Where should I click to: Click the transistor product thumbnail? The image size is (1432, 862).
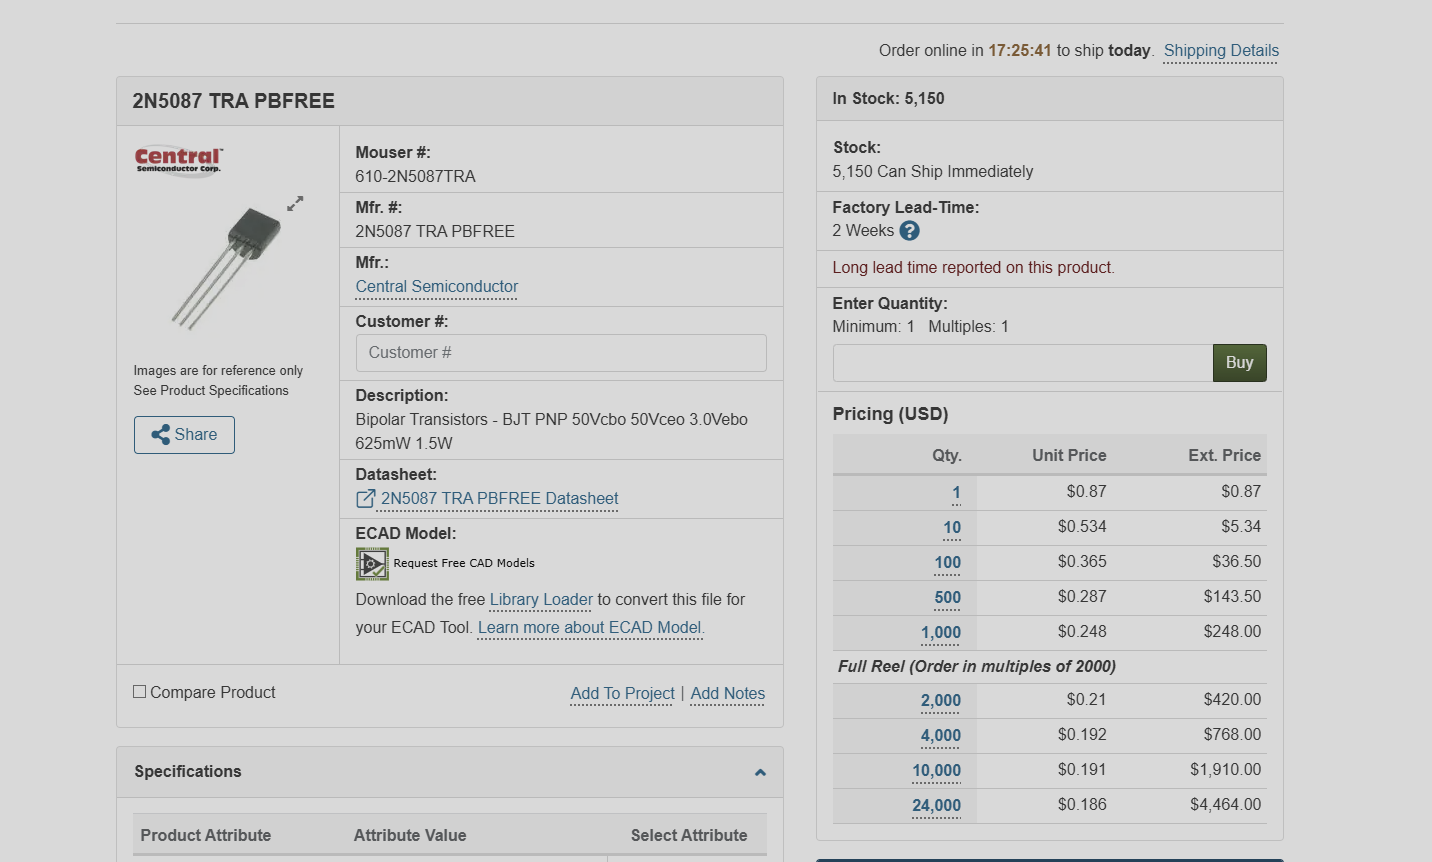(x=227, y=267)
